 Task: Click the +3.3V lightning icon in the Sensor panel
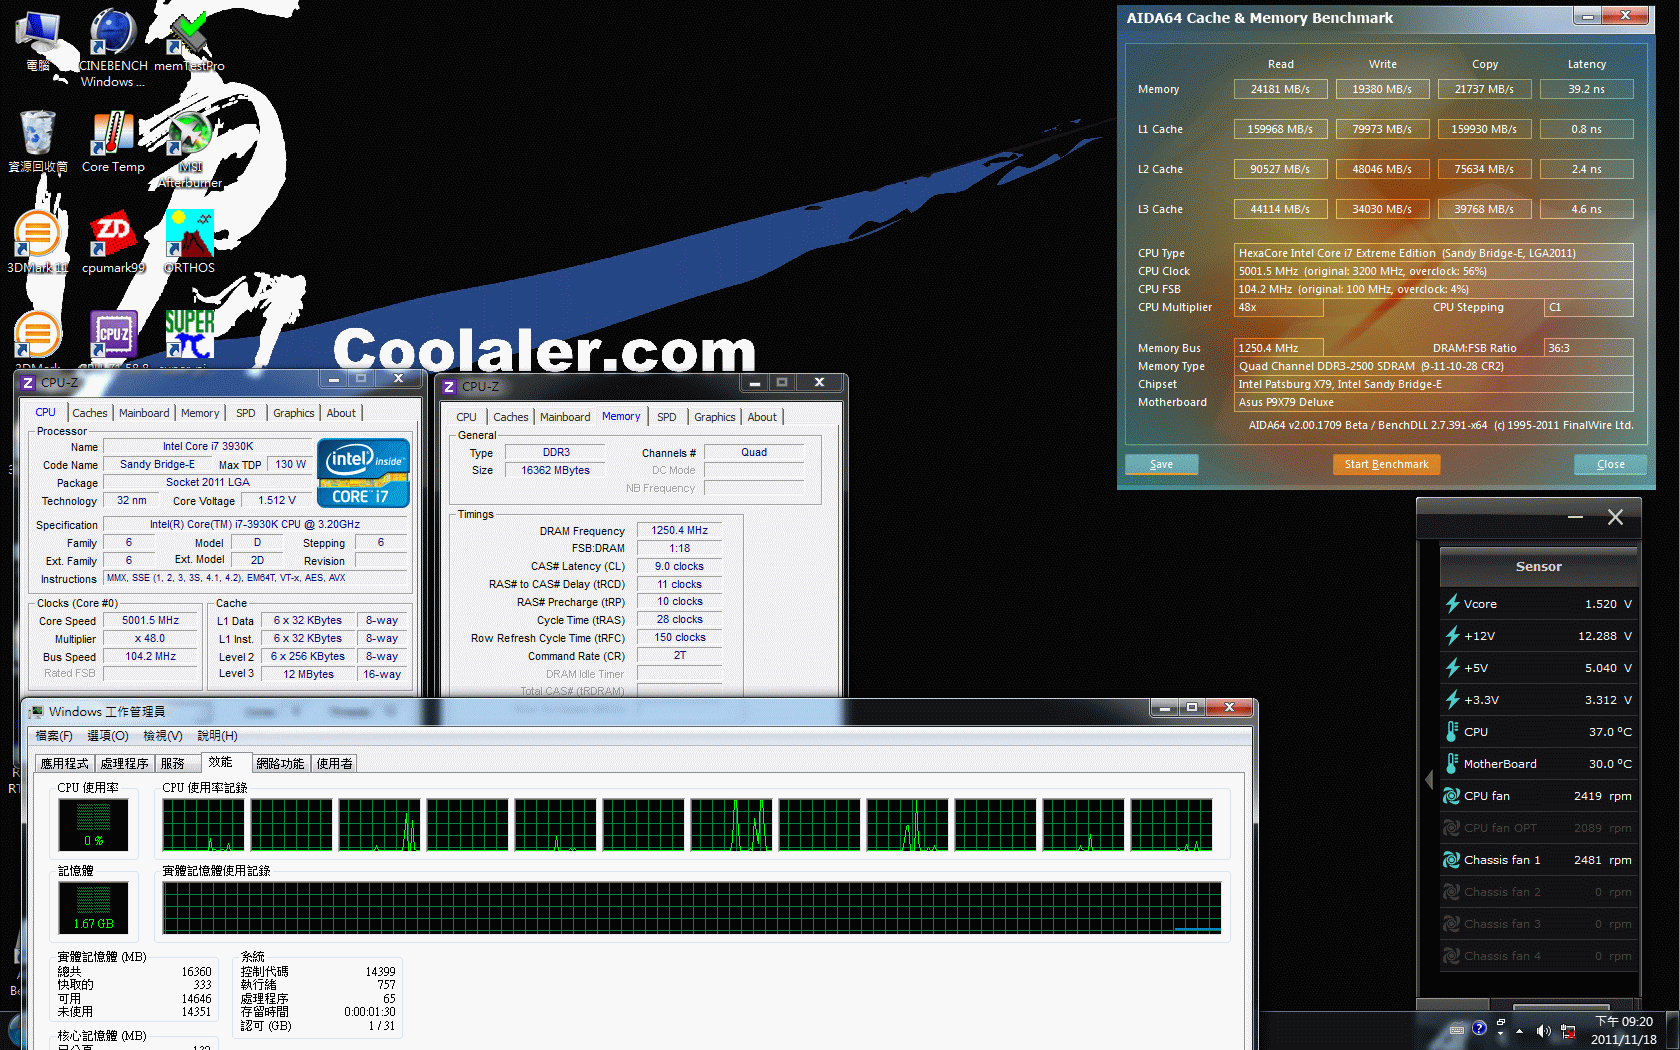[1452, 700]
